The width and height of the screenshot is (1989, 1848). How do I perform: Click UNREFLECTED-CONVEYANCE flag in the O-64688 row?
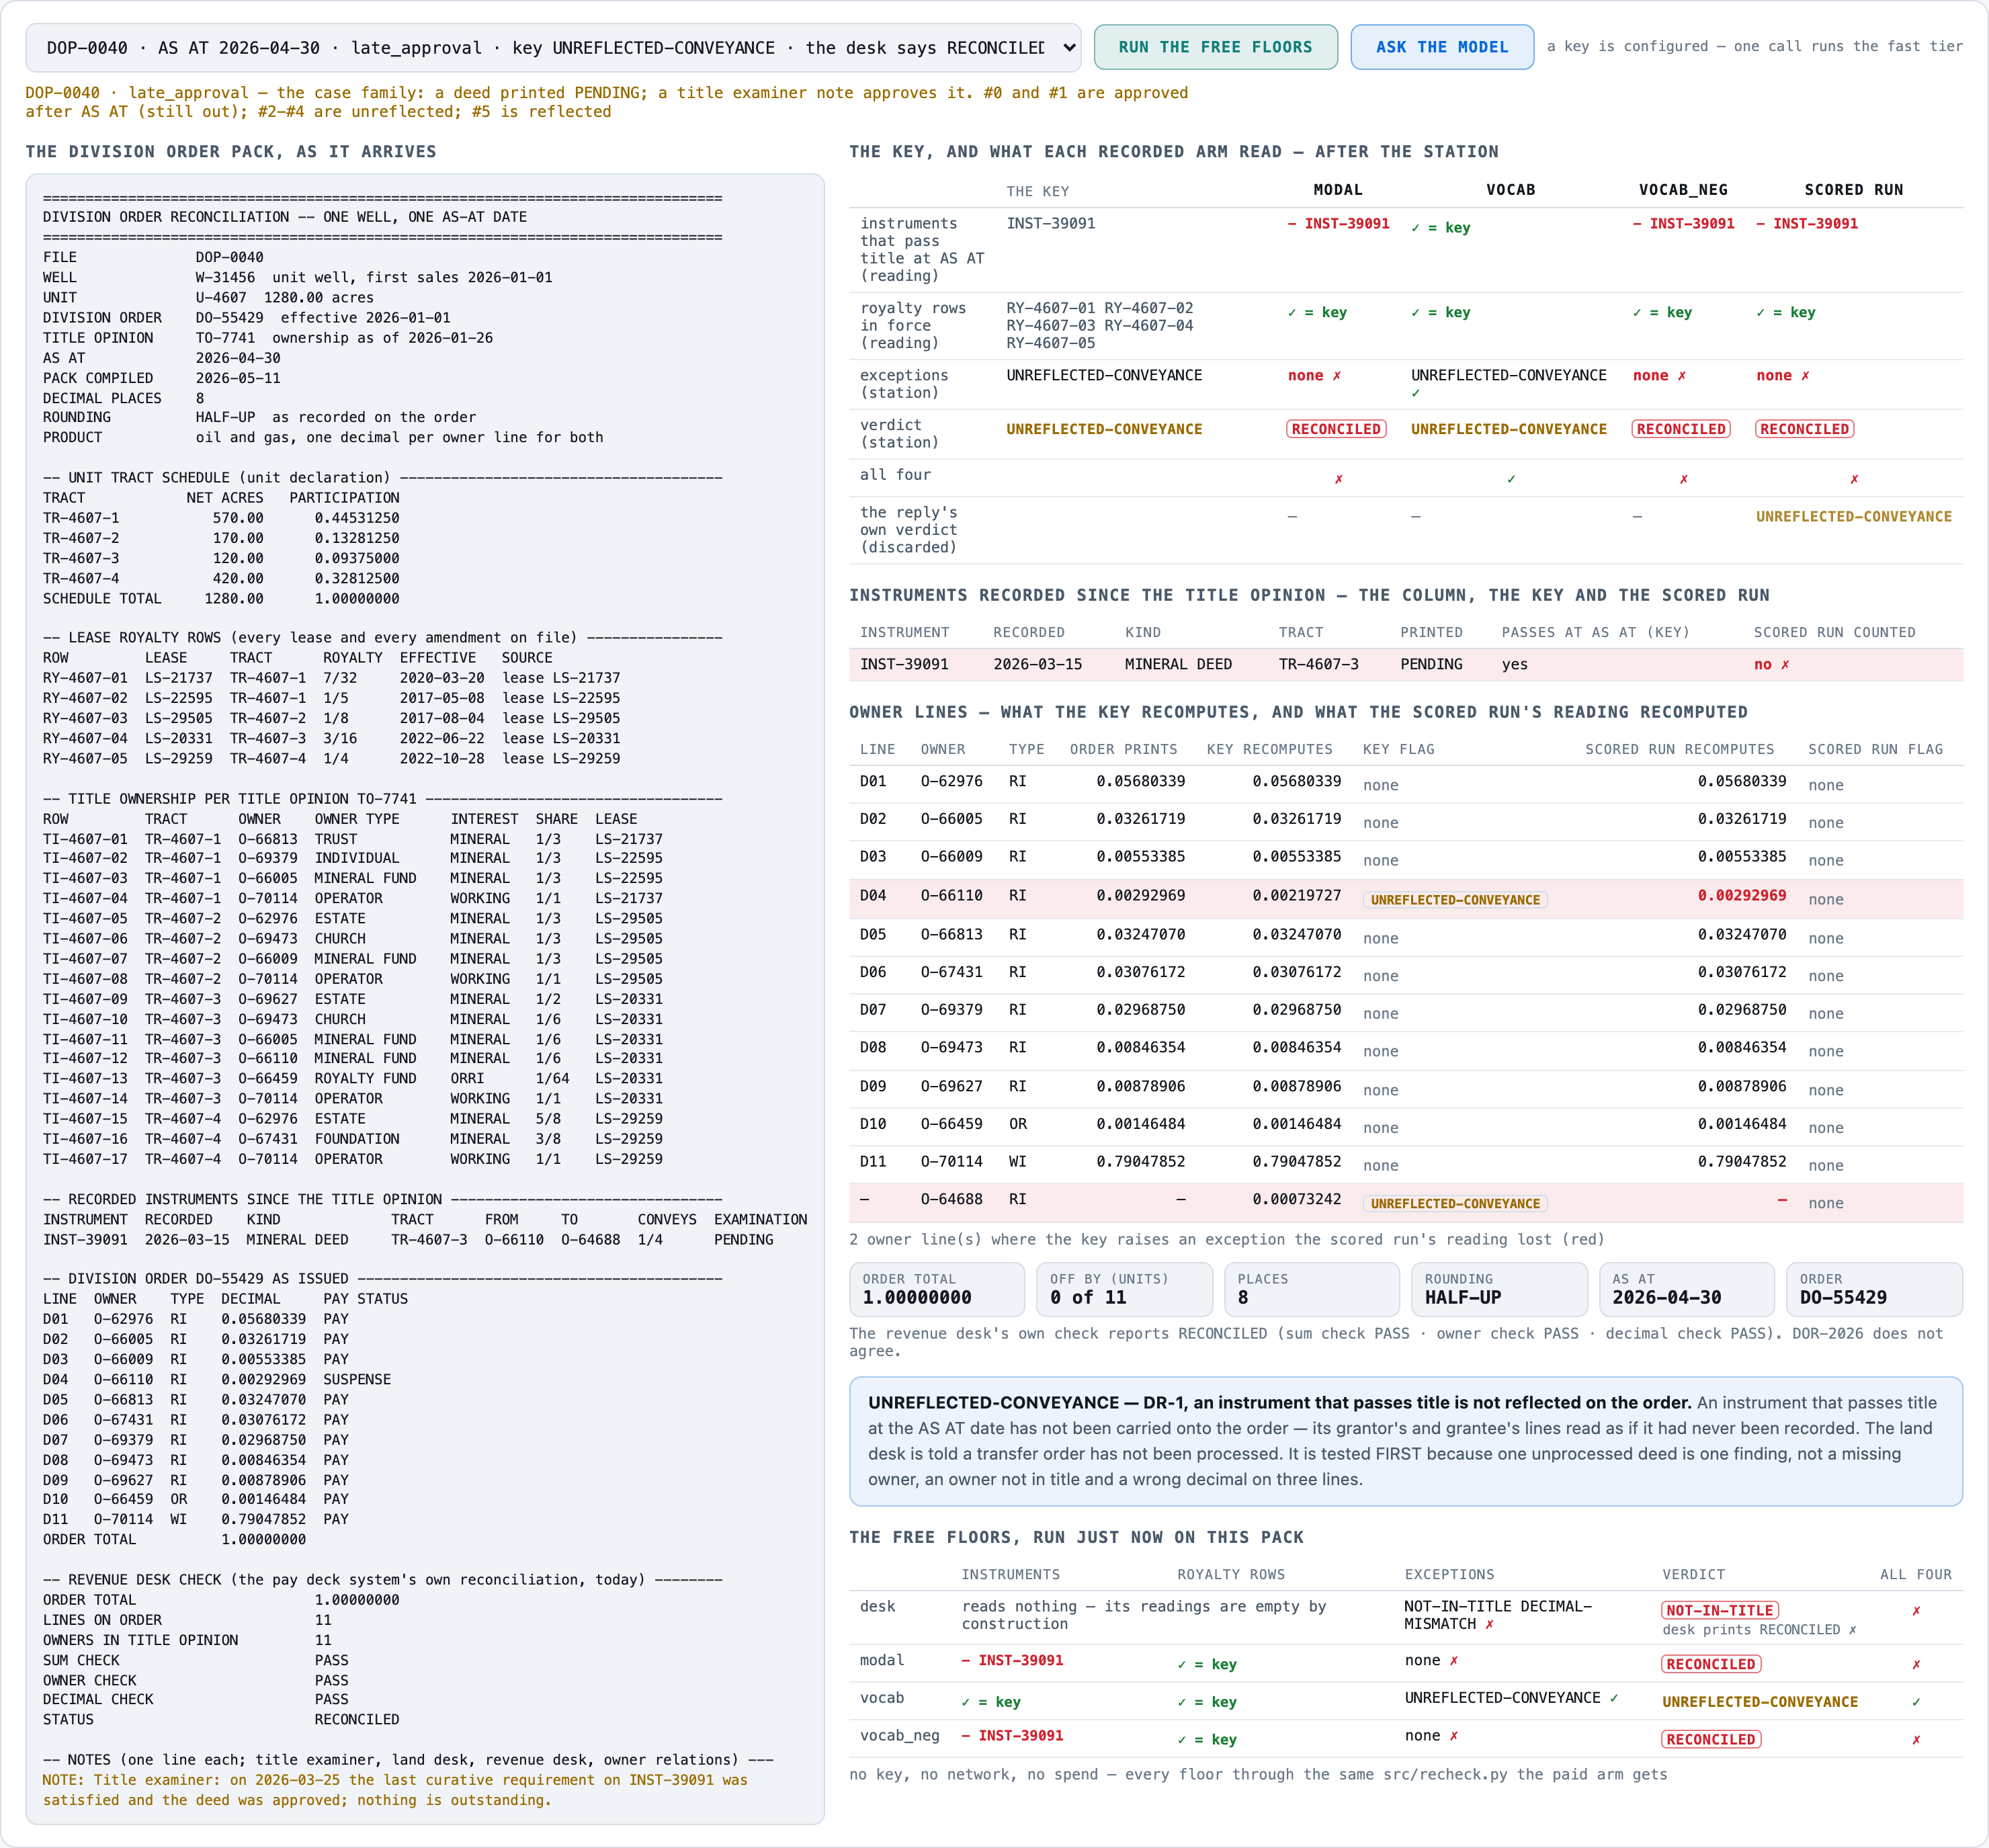(x=1454, y=1203)
